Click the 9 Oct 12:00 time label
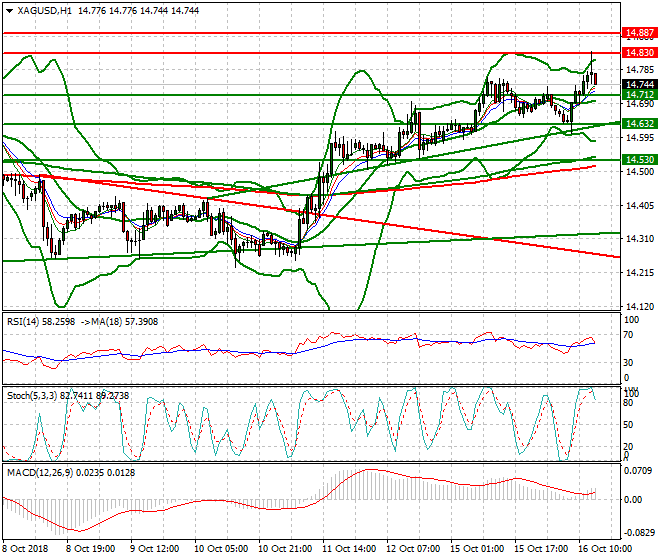 [x=154, y=549]
